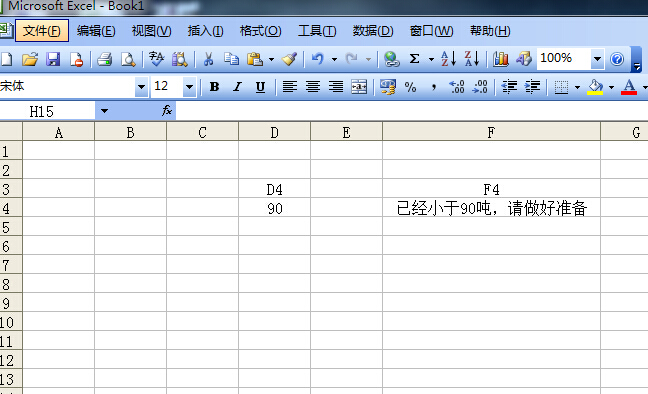Toggle Italic formatting
The image size is (648, 394).
(237, 87)
